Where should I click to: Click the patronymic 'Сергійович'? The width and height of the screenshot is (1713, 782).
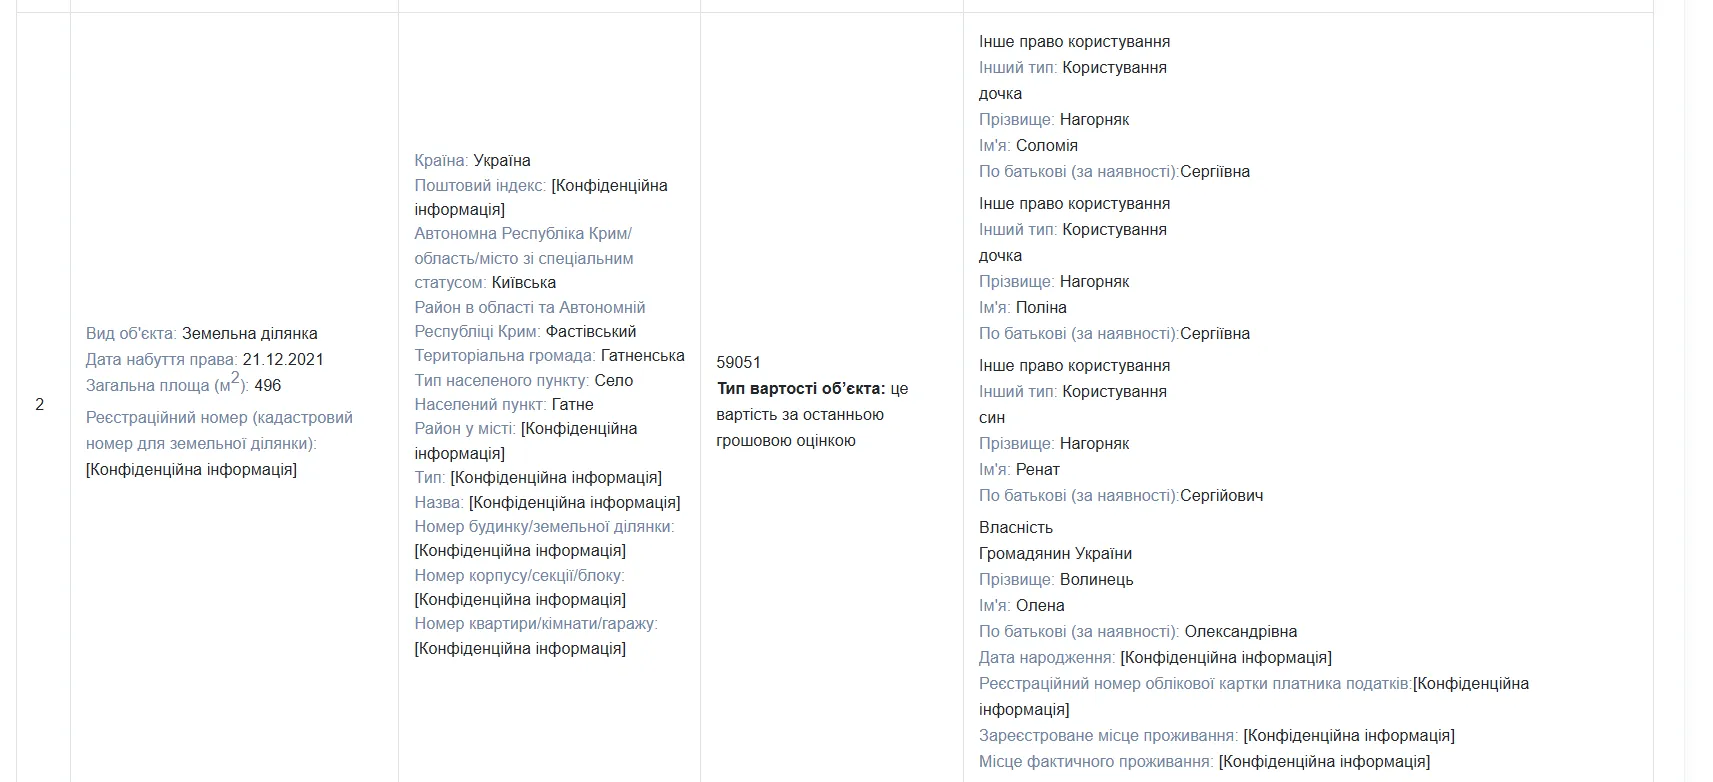coord(1222,495)
